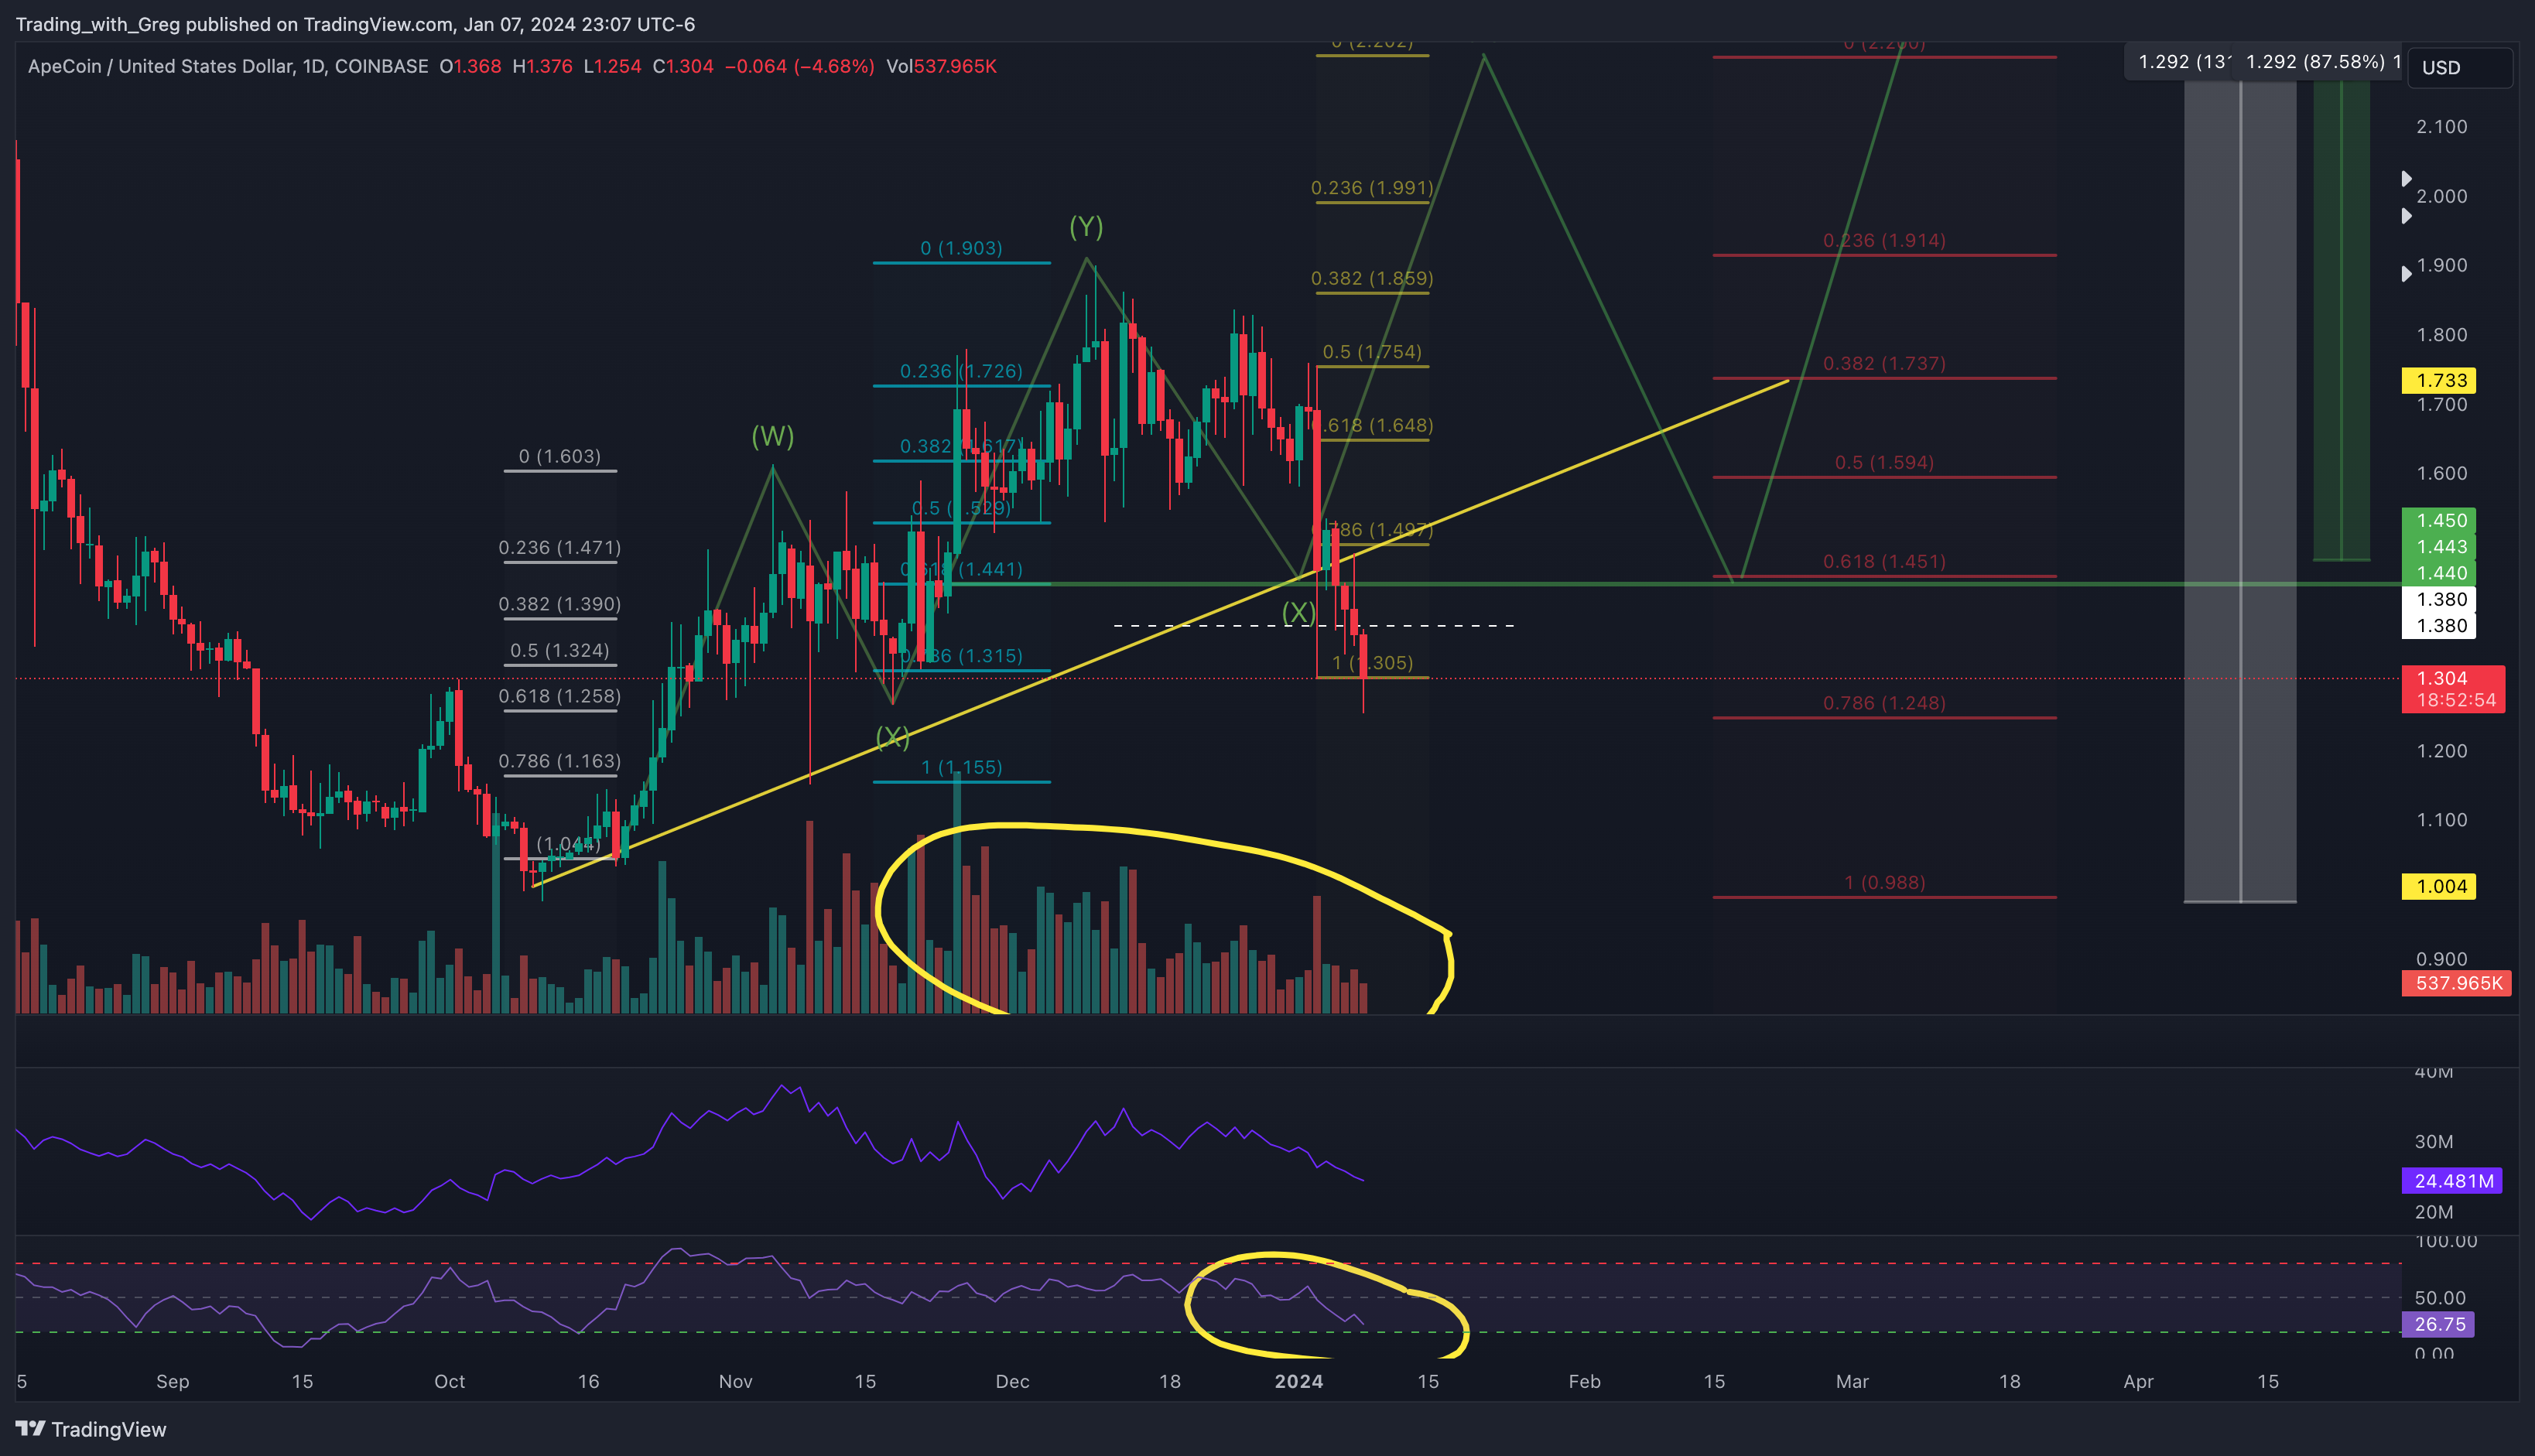Click the 0.236 (1.726) Fibonacci label
This screenshot has width=2535, height=1456.
tap(961, 371)
